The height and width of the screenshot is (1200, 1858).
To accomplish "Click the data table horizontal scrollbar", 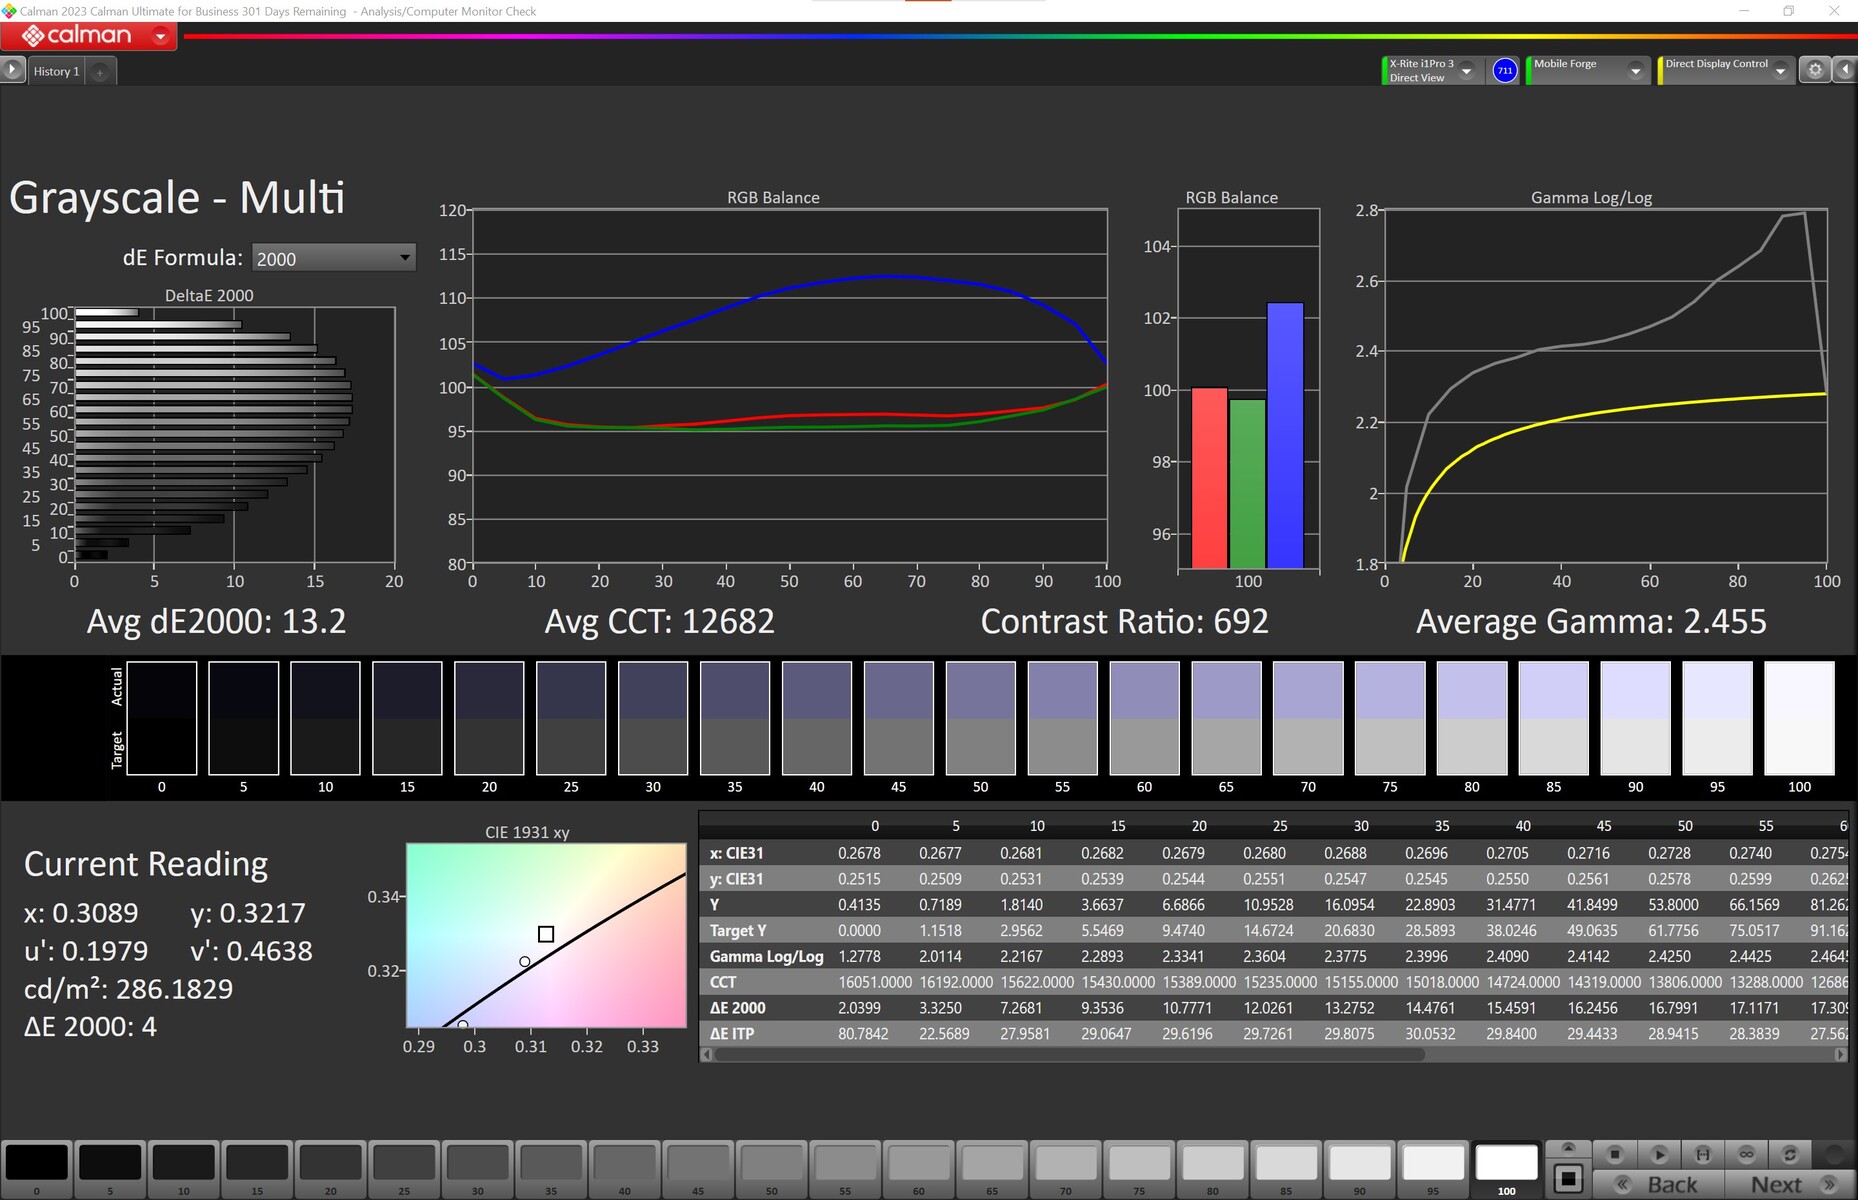I will point(1070,1054).
